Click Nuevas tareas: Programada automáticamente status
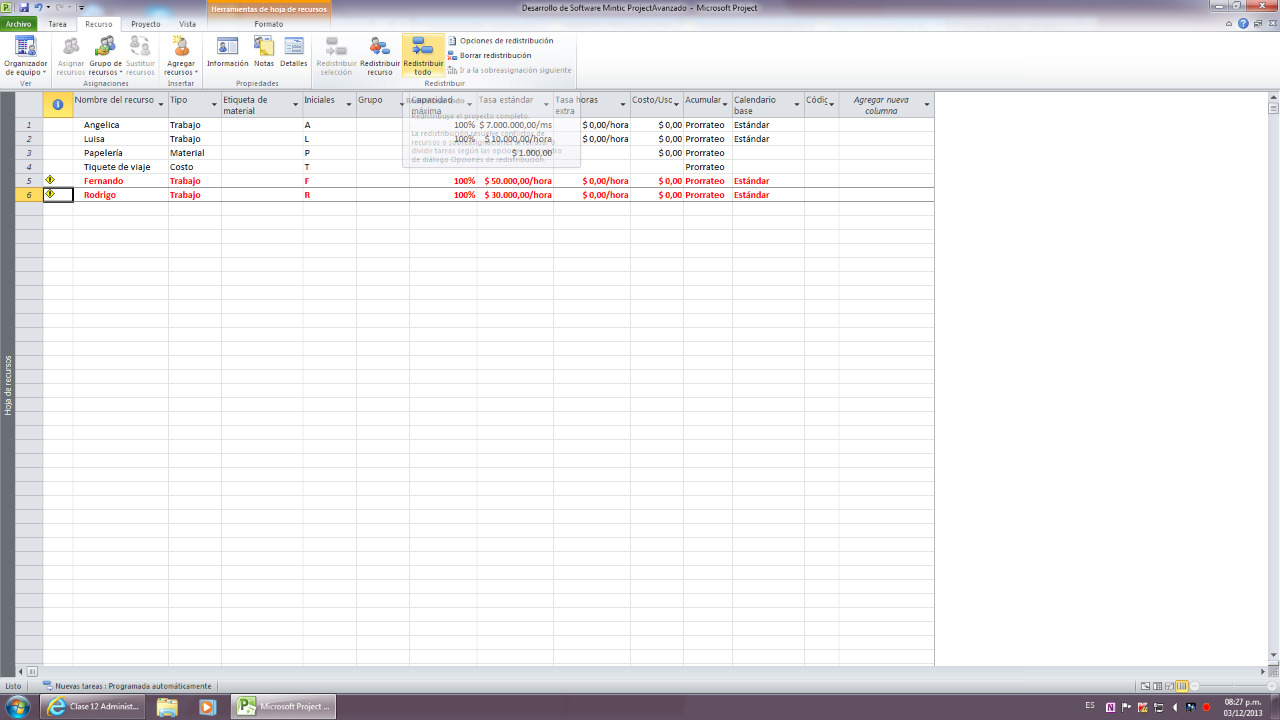The height and width of the screenshot is (720, 1280). coord(127,686)
